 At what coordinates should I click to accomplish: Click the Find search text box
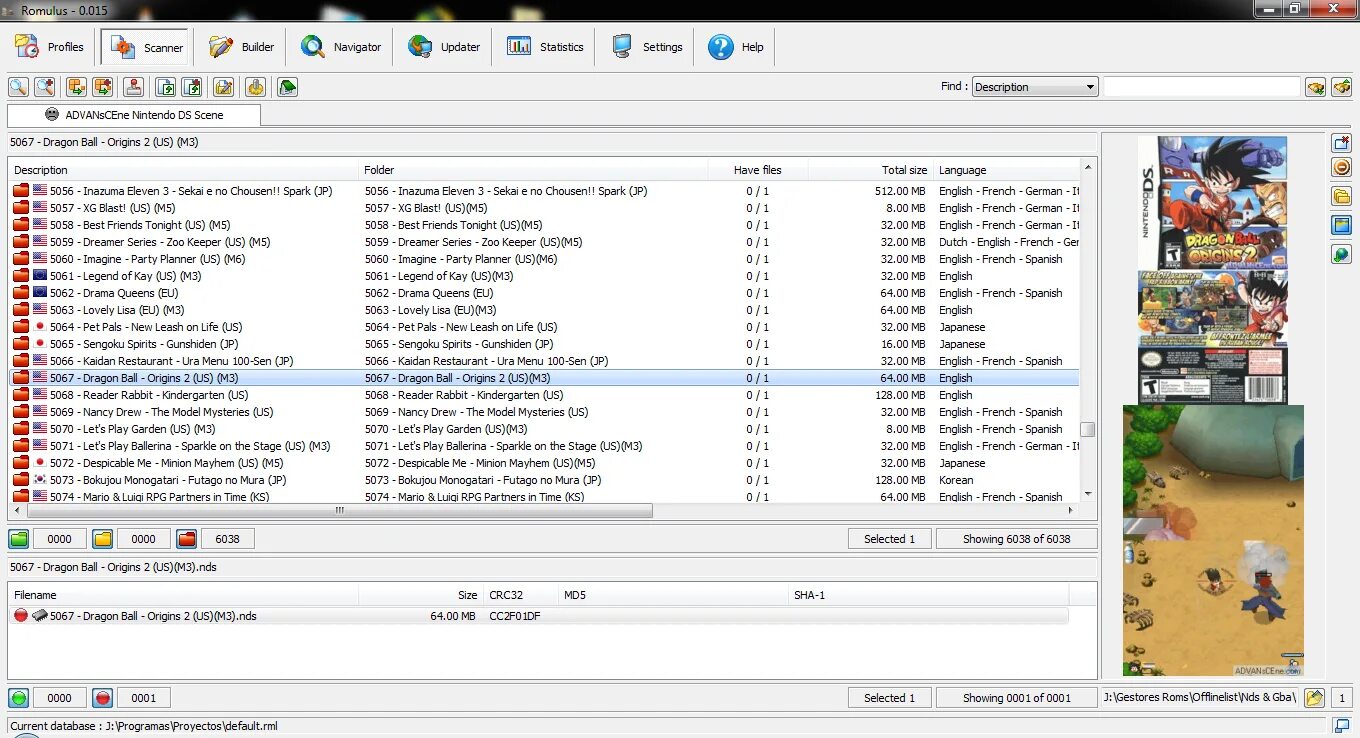pos(1201,87)
